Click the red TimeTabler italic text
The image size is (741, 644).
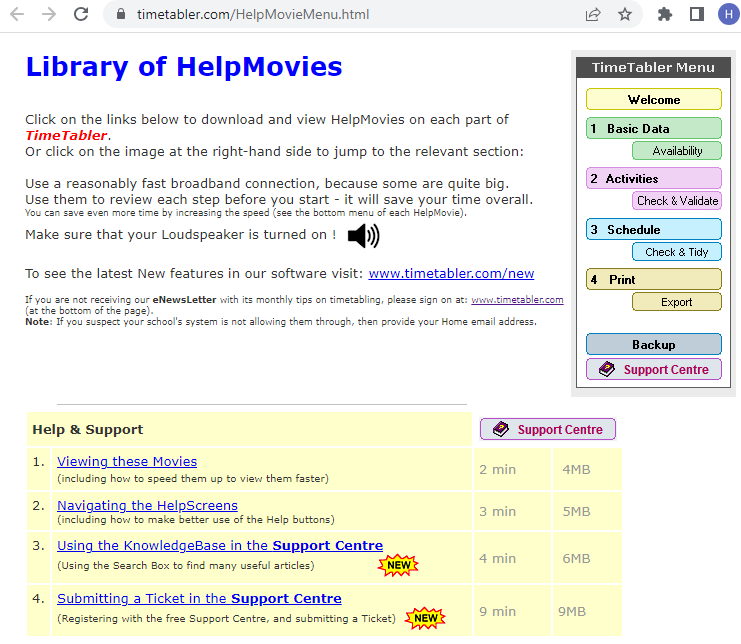[x=66, y=136]
